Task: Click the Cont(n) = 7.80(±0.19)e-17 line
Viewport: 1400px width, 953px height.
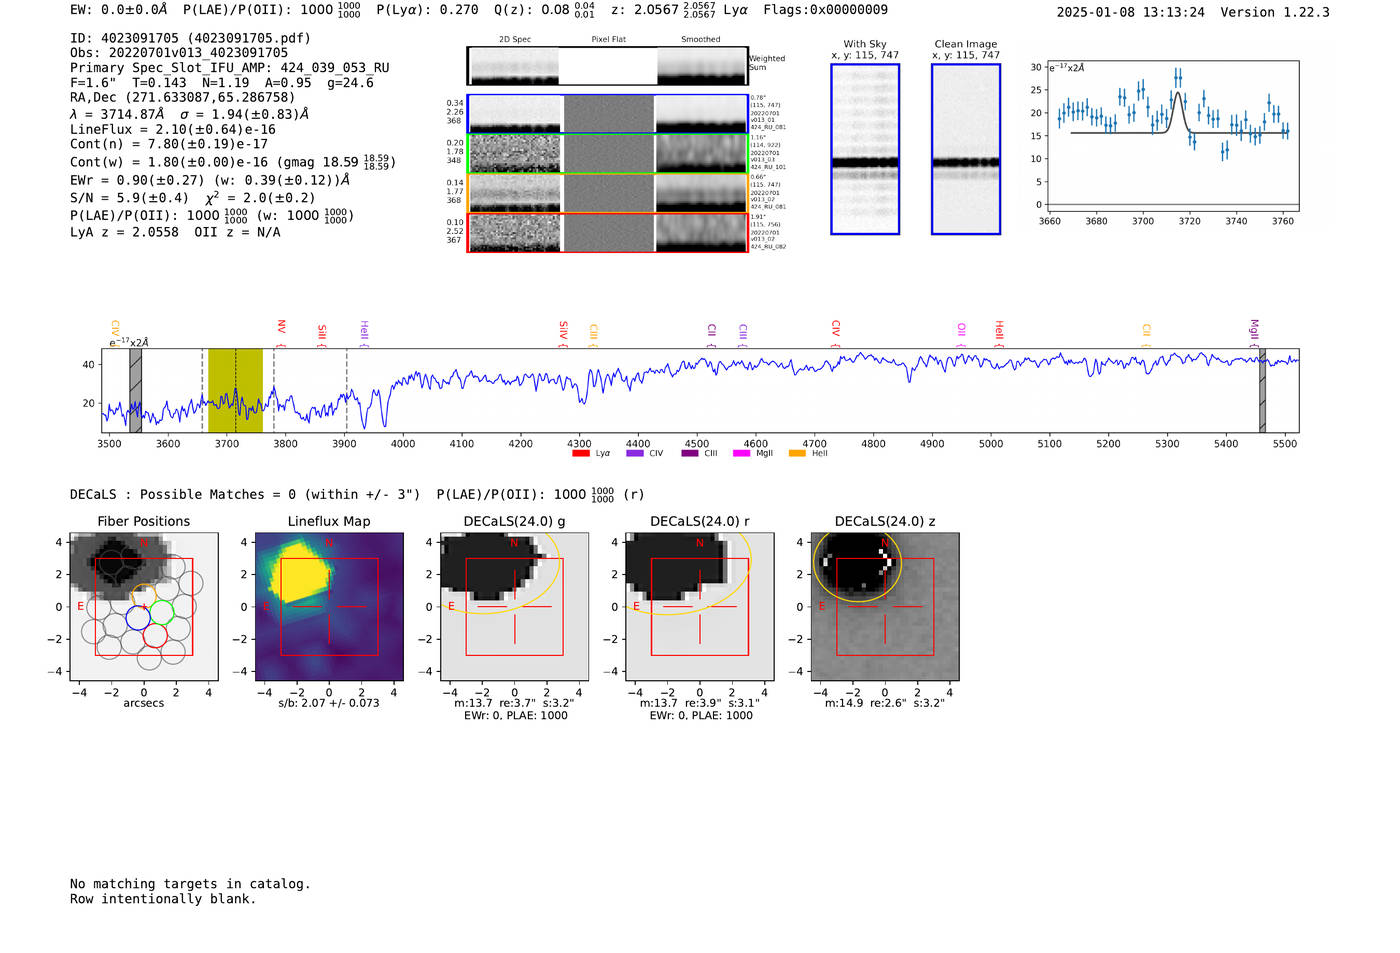Action: tap(169, 144)
